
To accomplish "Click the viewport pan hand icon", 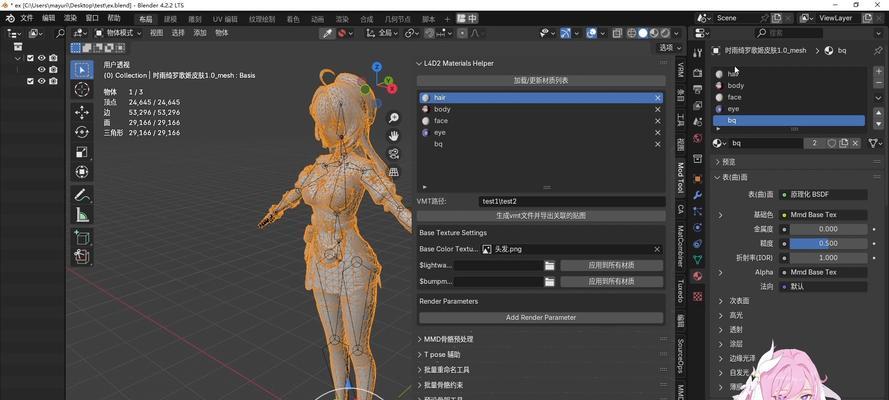I will pyautogui.click(x=393, y=136).
